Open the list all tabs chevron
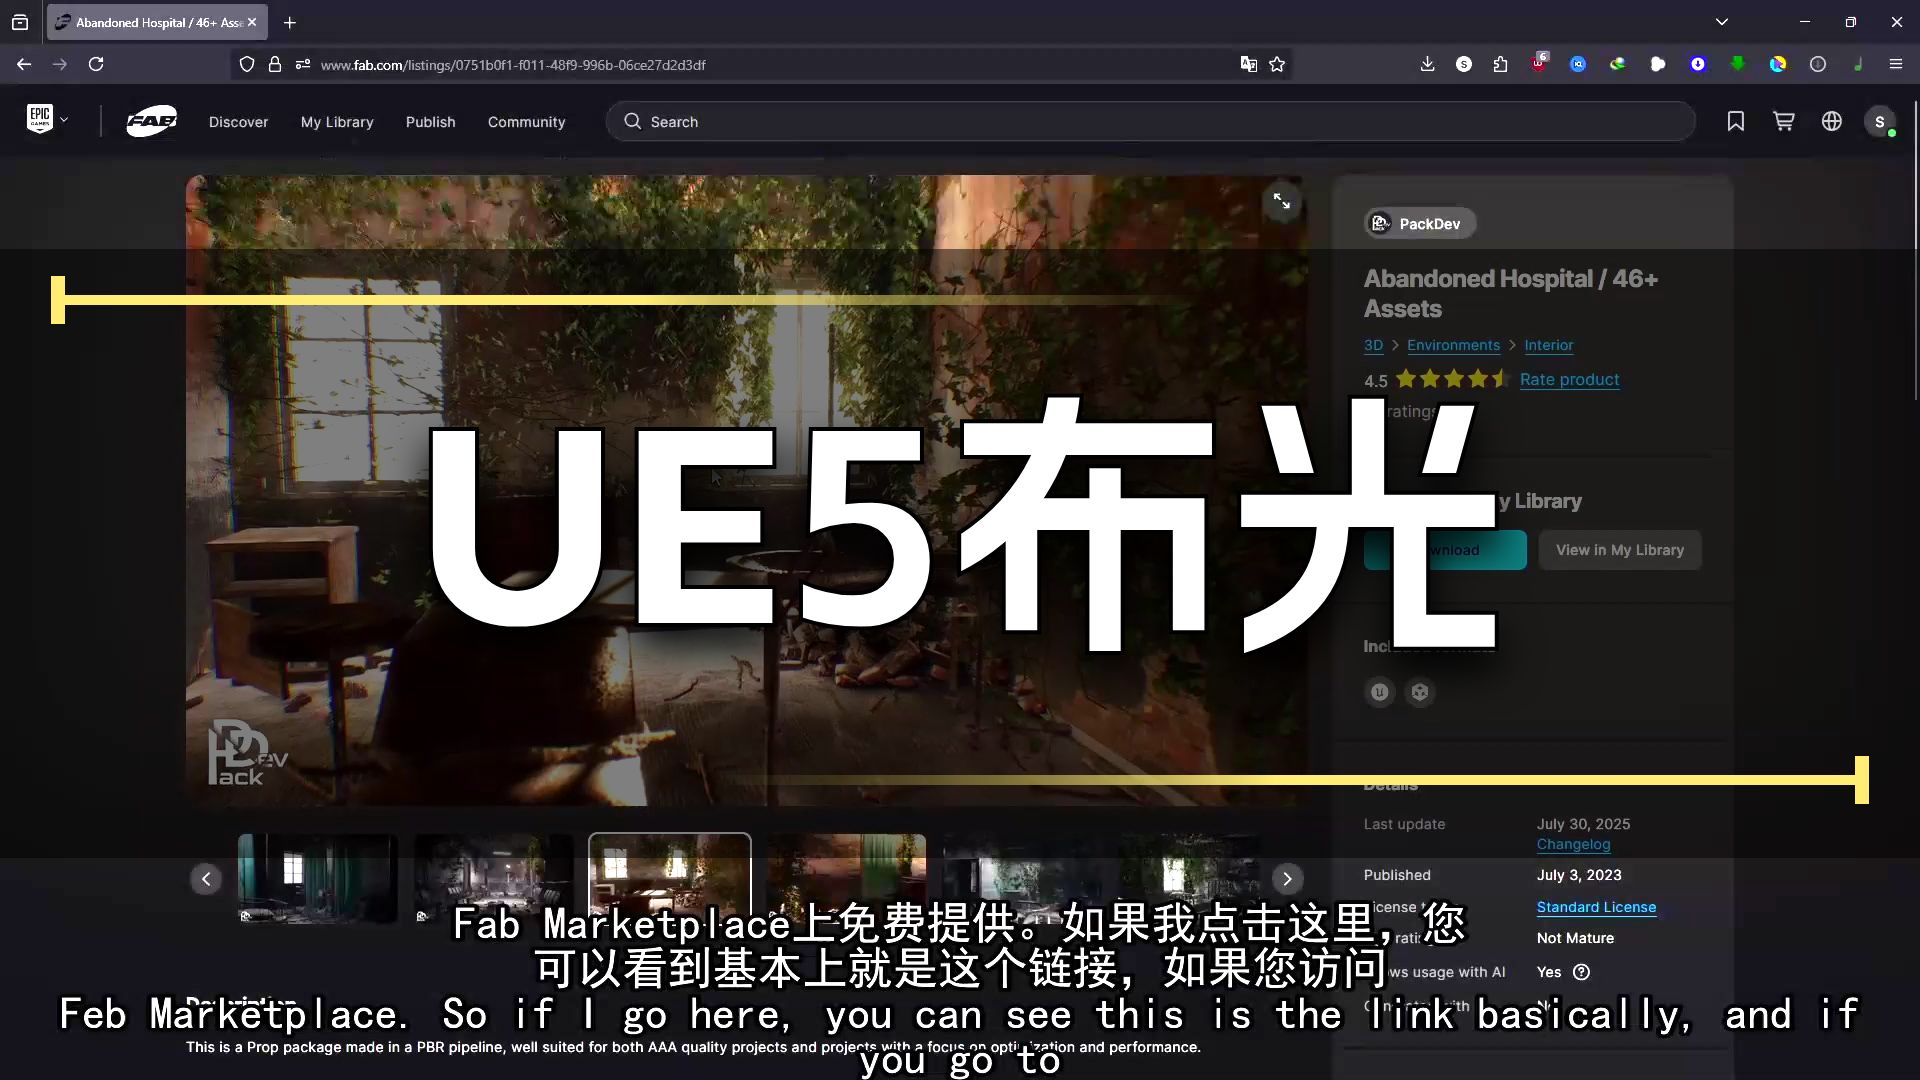The width and height of the screenshot is (1920, 1080). (1722, 22)
